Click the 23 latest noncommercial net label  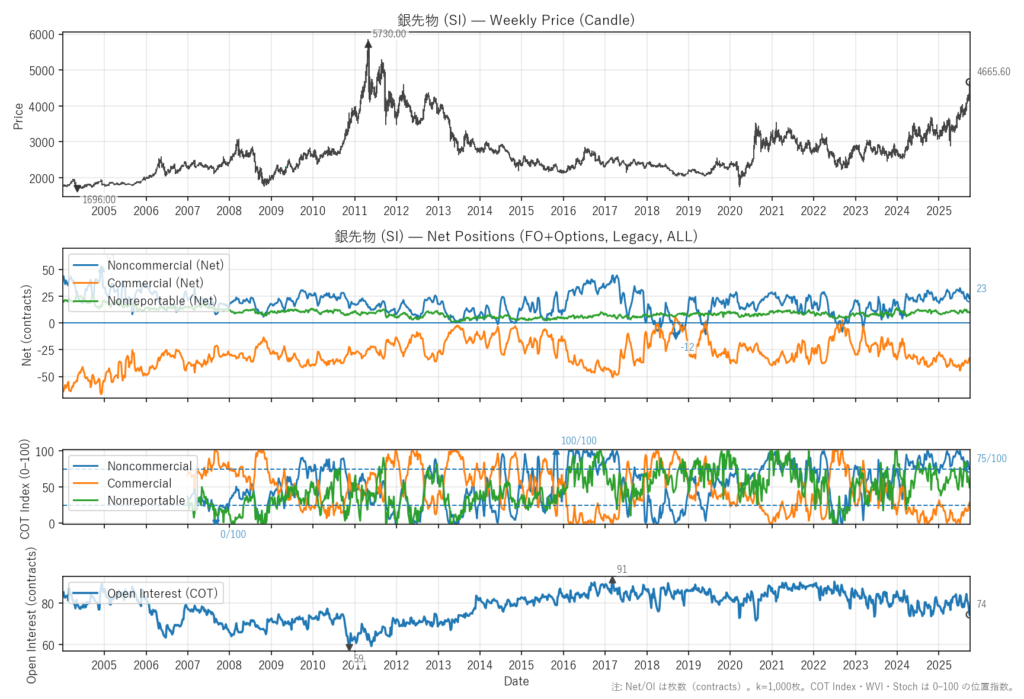pyautogui.click(x=981, y=289)
